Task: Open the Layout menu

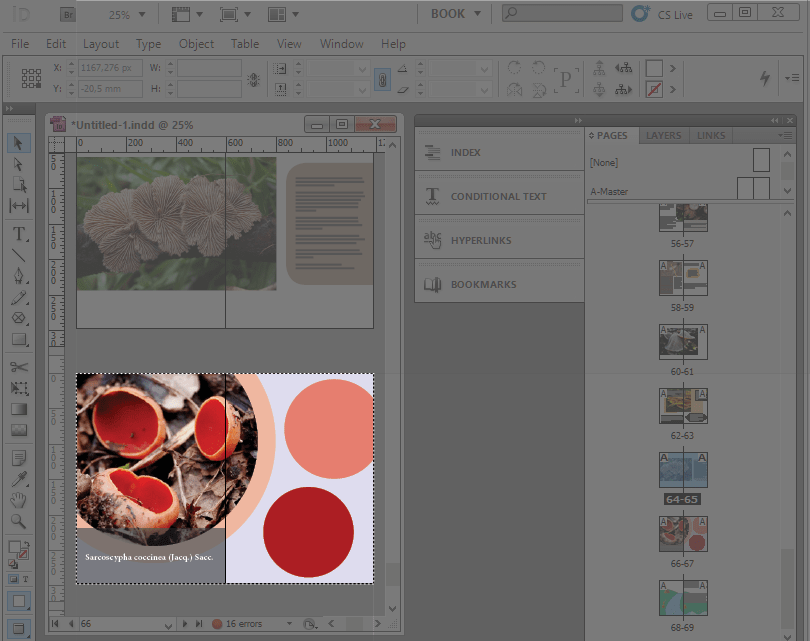Action: (x=100, y=44)
